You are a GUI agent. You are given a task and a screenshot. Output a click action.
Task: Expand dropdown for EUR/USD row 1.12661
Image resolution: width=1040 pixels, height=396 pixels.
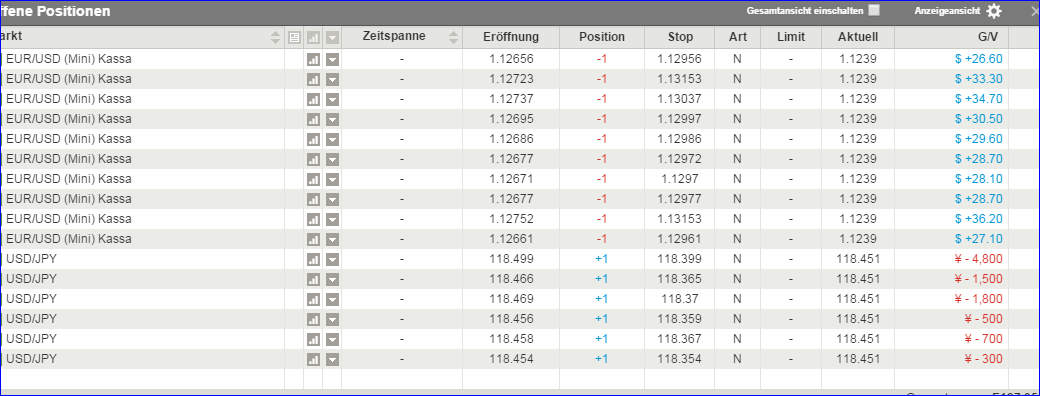tap(332, 239)
